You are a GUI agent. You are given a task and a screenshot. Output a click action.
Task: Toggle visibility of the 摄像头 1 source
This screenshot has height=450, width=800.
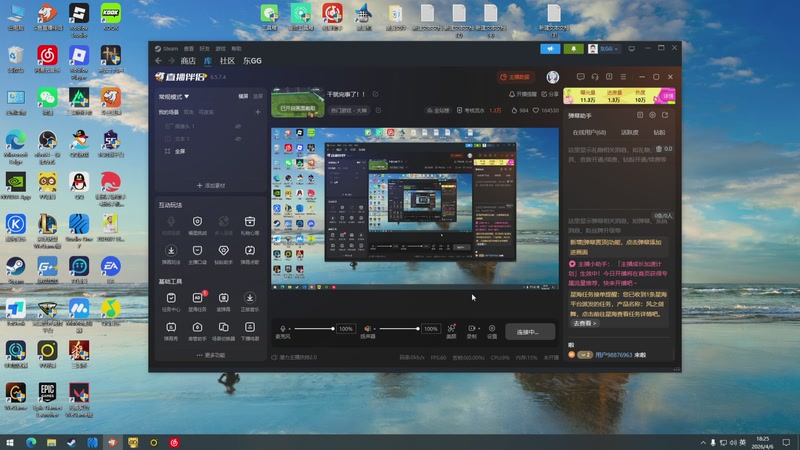click(x=238, y=126)
